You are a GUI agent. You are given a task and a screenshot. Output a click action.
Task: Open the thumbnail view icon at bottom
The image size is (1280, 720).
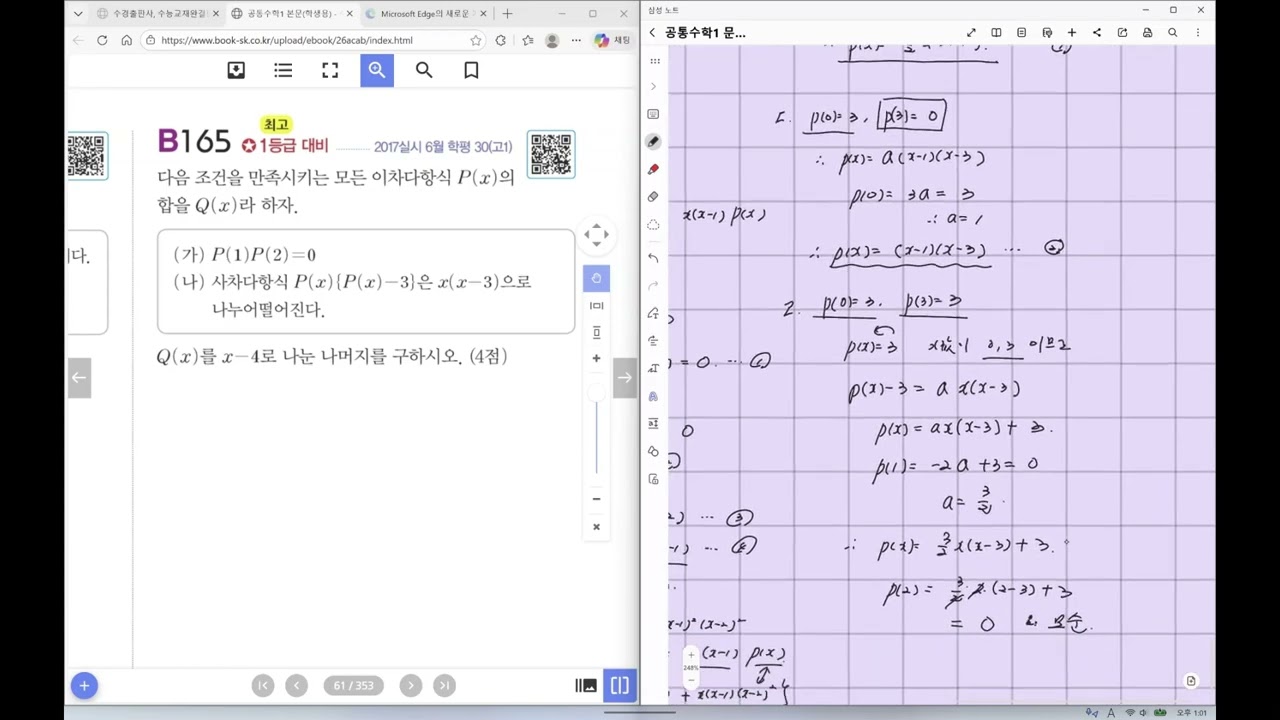coord(586,685)
